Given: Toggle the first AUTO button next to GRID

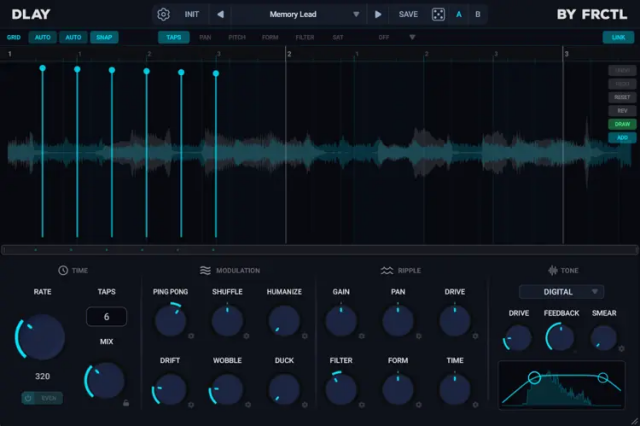Looking at the screenshot, I should click(x=42, y=37).
